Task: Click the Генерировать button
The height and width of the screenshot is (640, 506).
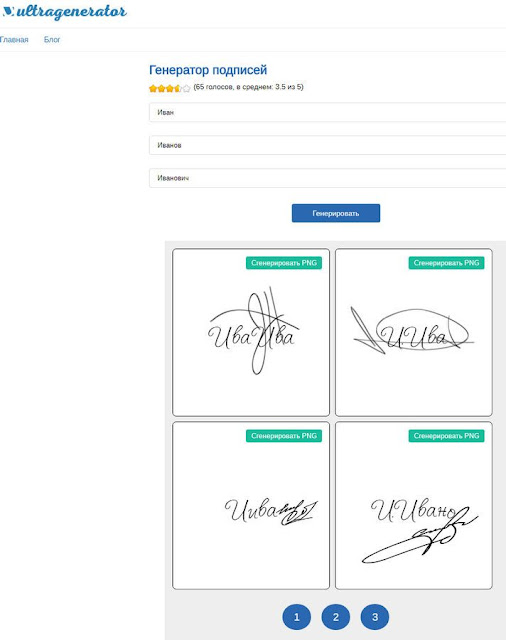Action: pos(336,213)
